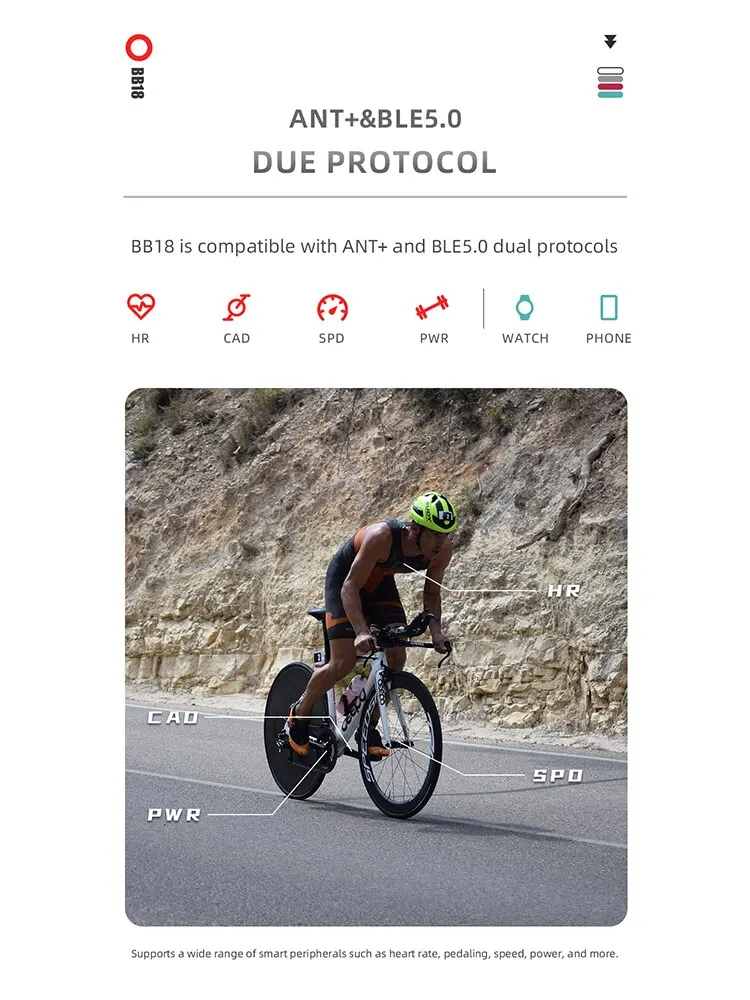This screenshot has width=750, height=1000.
Task: Click the SPD callout label near front wheel
Action: coord(558,776)
